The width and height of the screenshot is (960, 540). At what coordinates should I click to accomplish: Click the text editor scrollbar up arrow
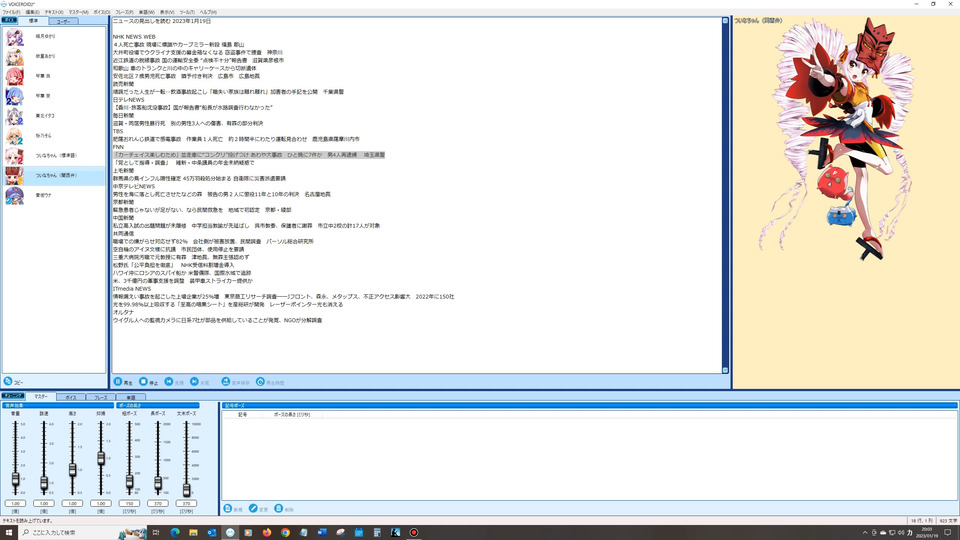tap(726, 21)
